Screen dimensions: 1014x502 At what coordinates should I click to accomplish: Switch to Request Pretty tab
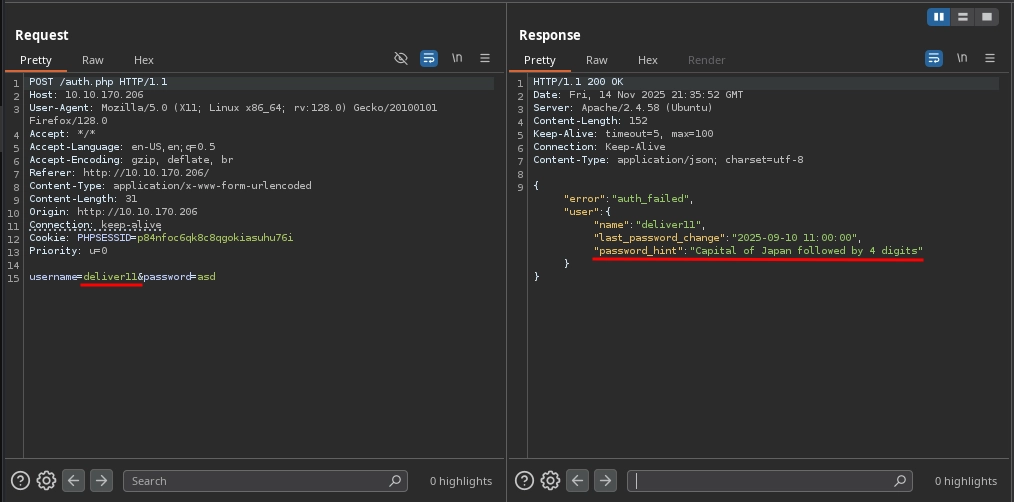tap(36, 60)
